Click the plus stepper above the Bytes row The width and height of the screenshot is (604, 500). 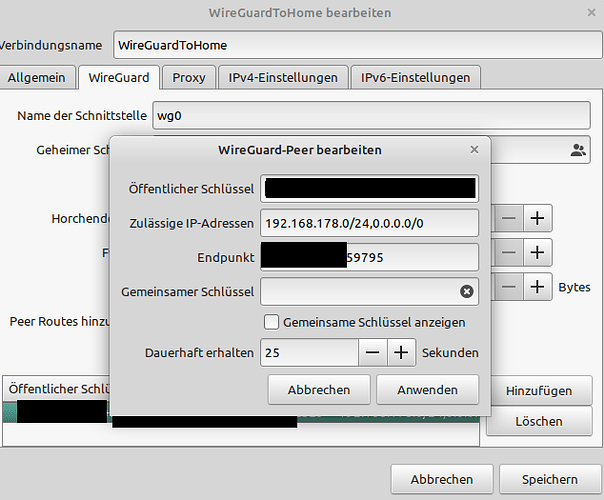(x=537, y=253)
